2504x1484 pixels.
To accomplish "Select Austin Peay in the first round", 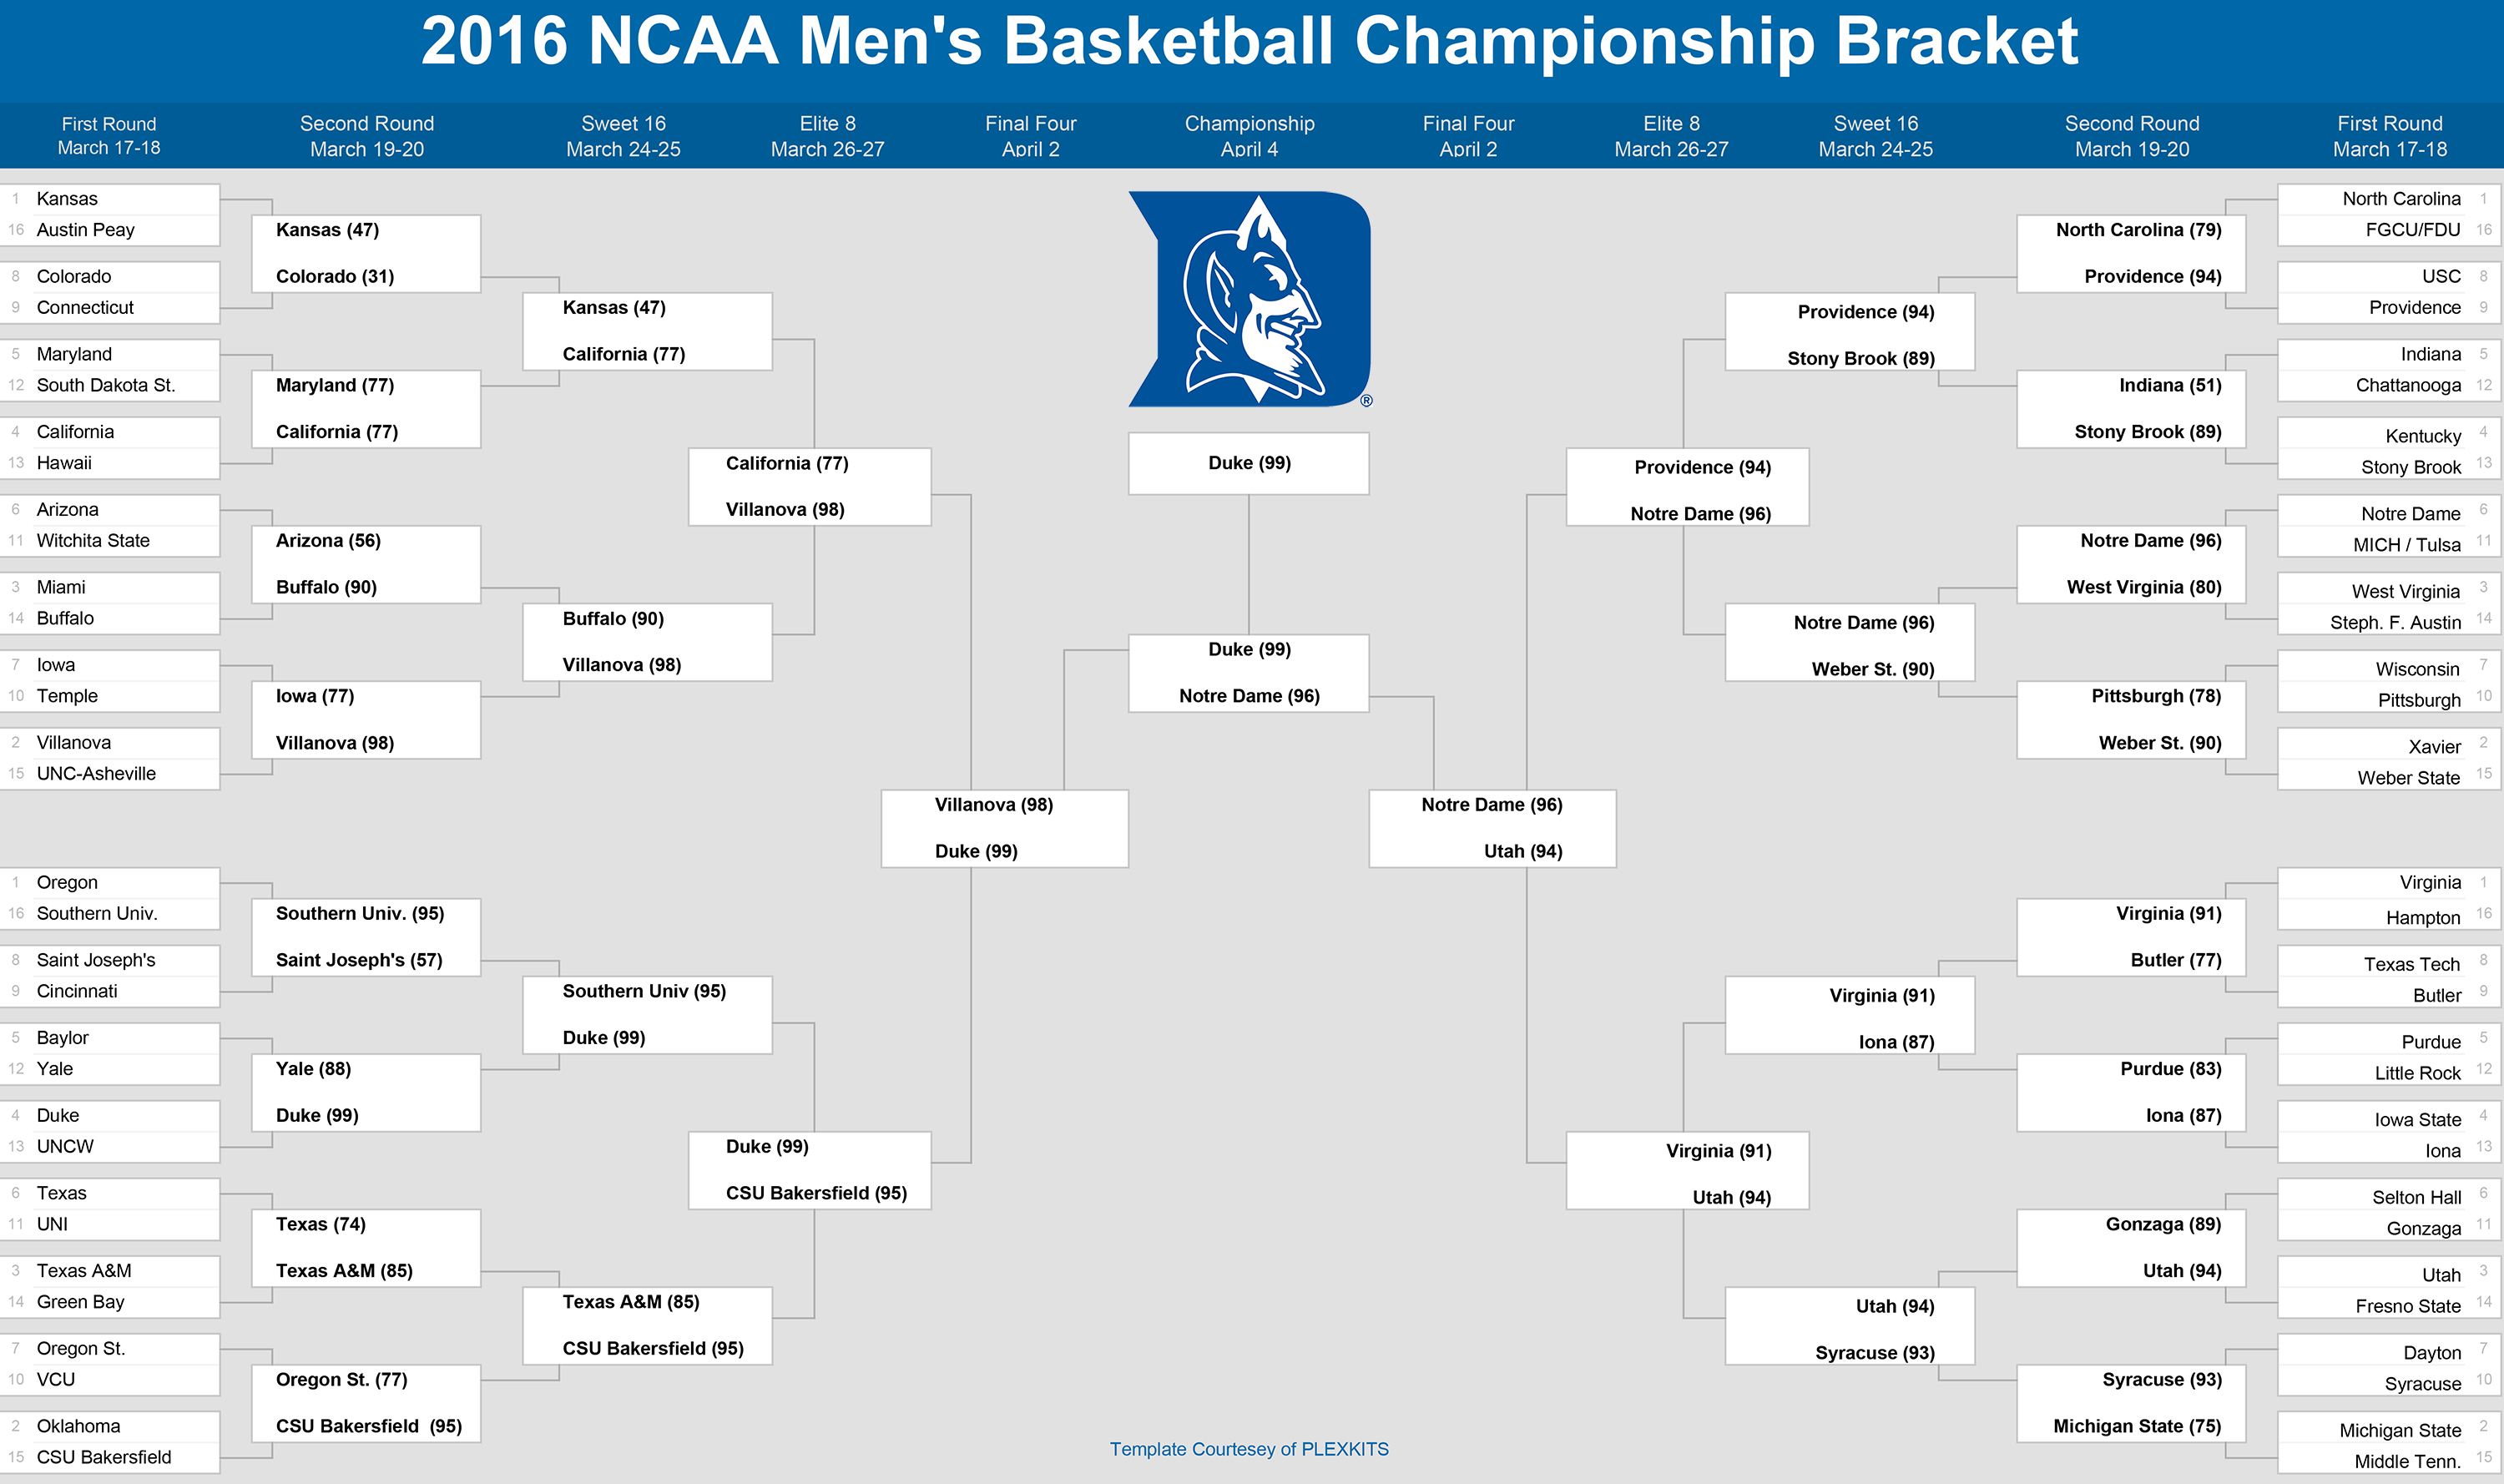I will [86, 230].
